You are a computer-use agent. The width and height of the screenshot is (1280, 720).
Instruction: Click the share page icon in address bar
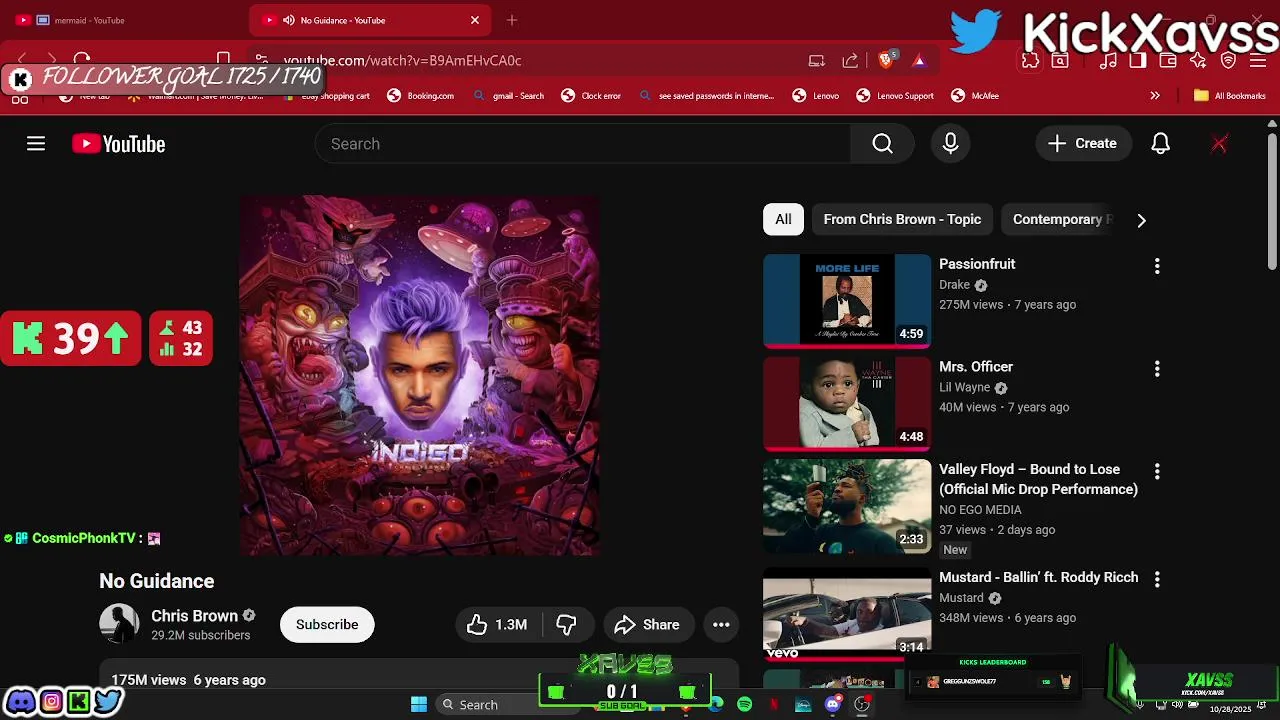[850, 60]
